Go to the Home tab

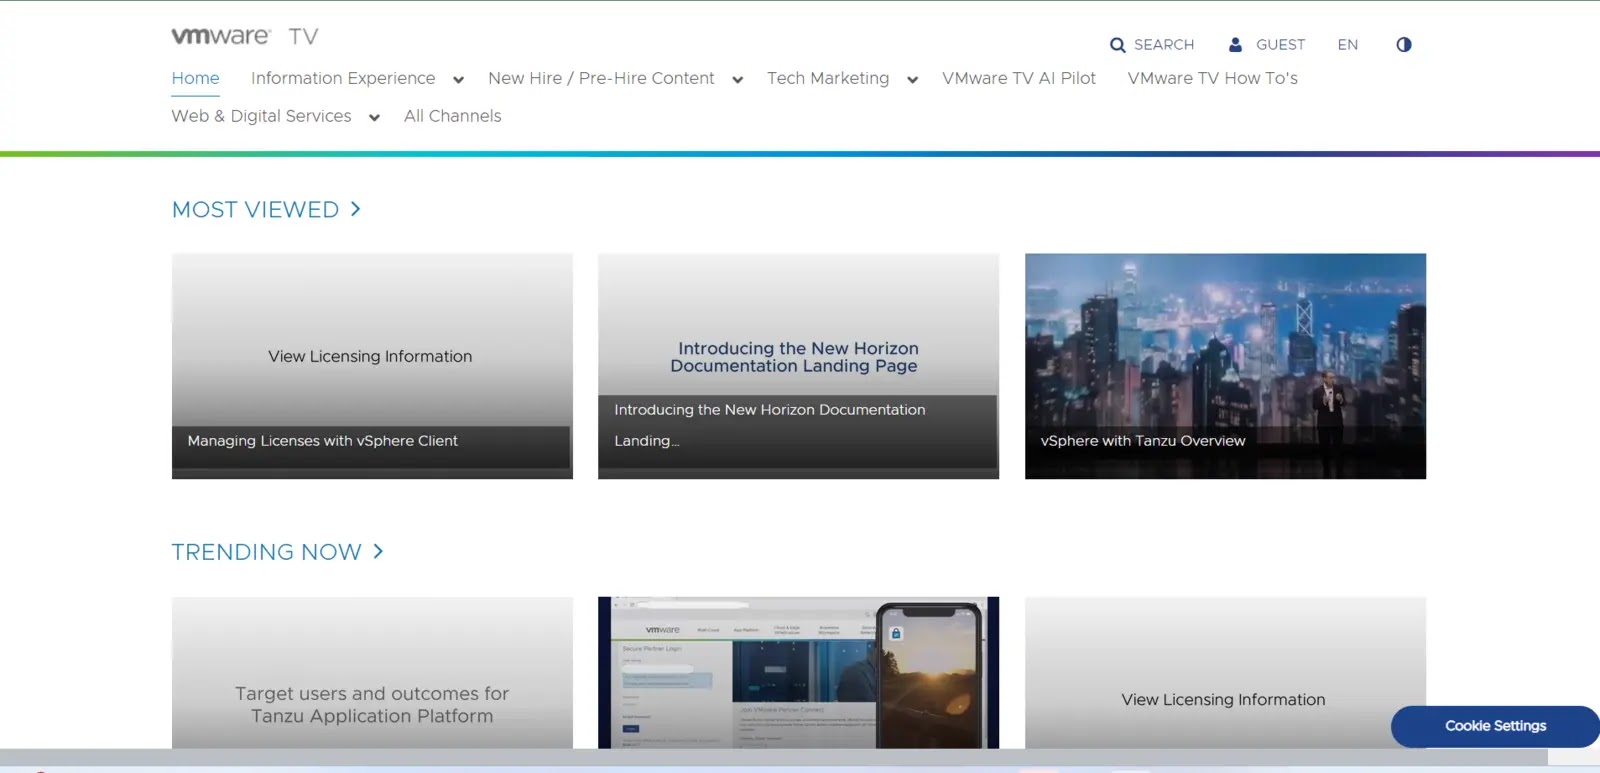195,78
